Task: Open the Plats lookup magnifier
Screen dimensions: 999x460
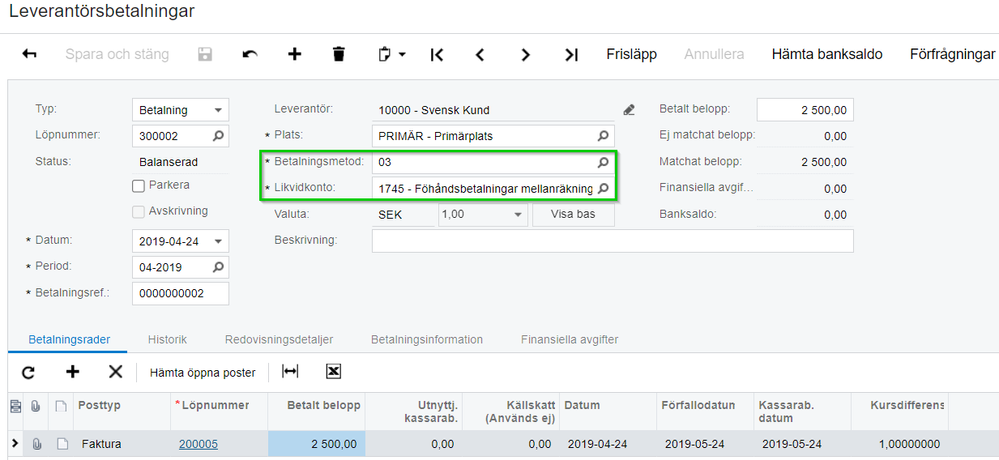Action: point(603,136)
